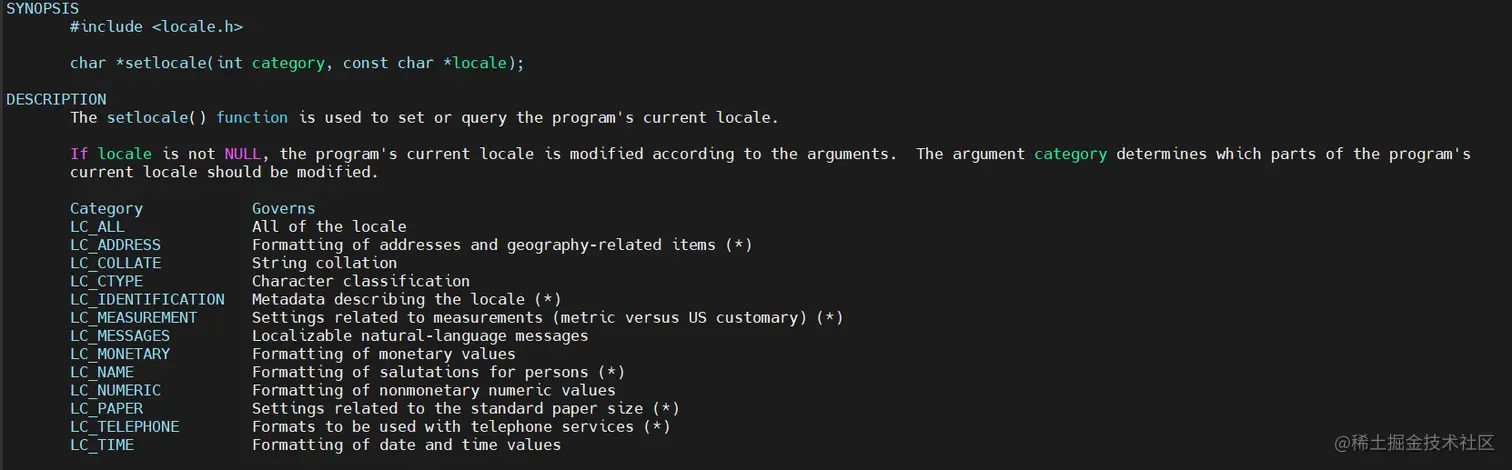1512x470 pixels.
Task: Click the LC_MONETARY category entry
Action: click(120, 354)
